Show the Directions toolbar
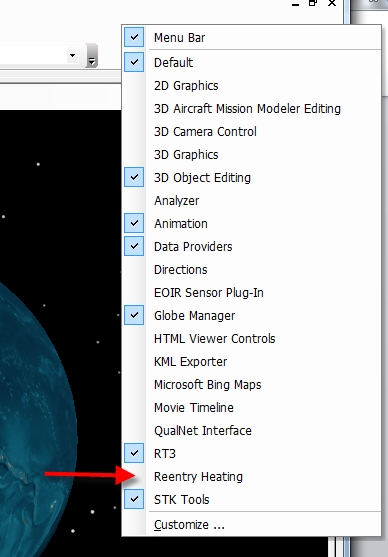This screenshot has width=388, height=557. pos(252,270)
